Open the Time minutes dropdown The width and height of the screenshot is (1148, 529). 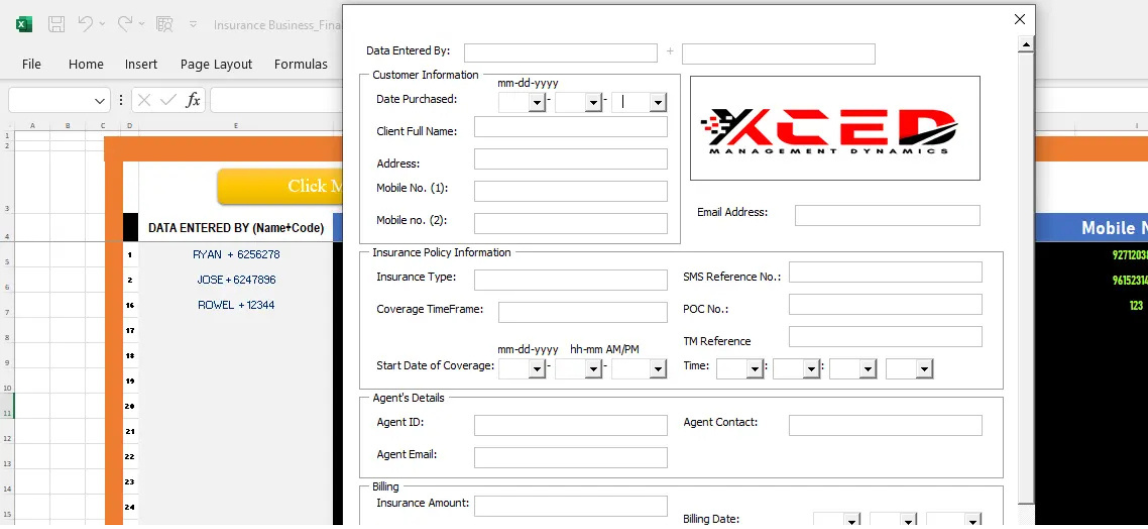(x=811, y=369)
